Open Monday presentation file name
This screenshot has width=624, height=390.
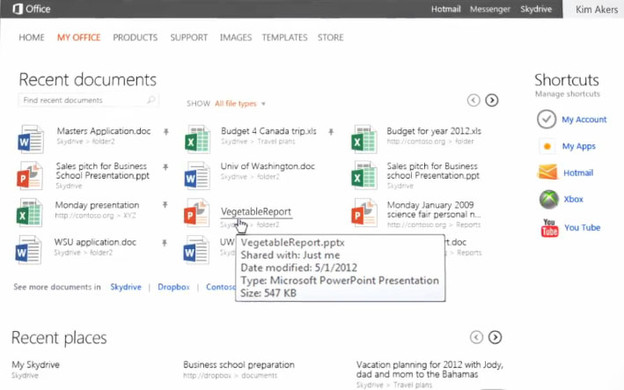[x=97, y=205]
